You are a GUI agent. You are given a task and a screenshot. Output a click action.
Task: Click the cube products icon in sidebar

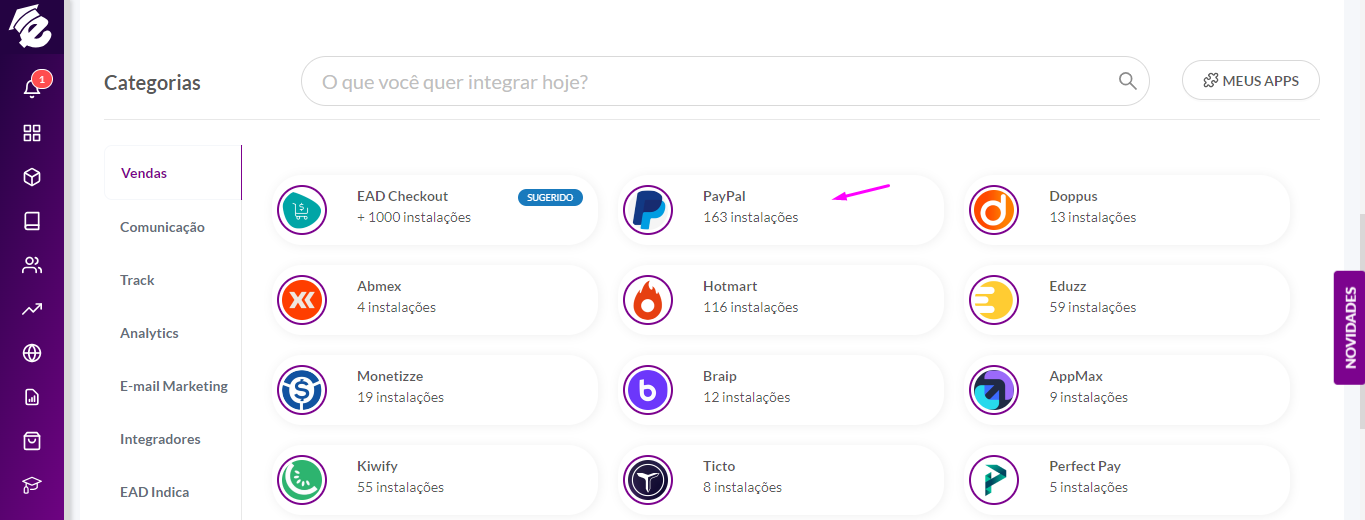[x=32, y=177]
